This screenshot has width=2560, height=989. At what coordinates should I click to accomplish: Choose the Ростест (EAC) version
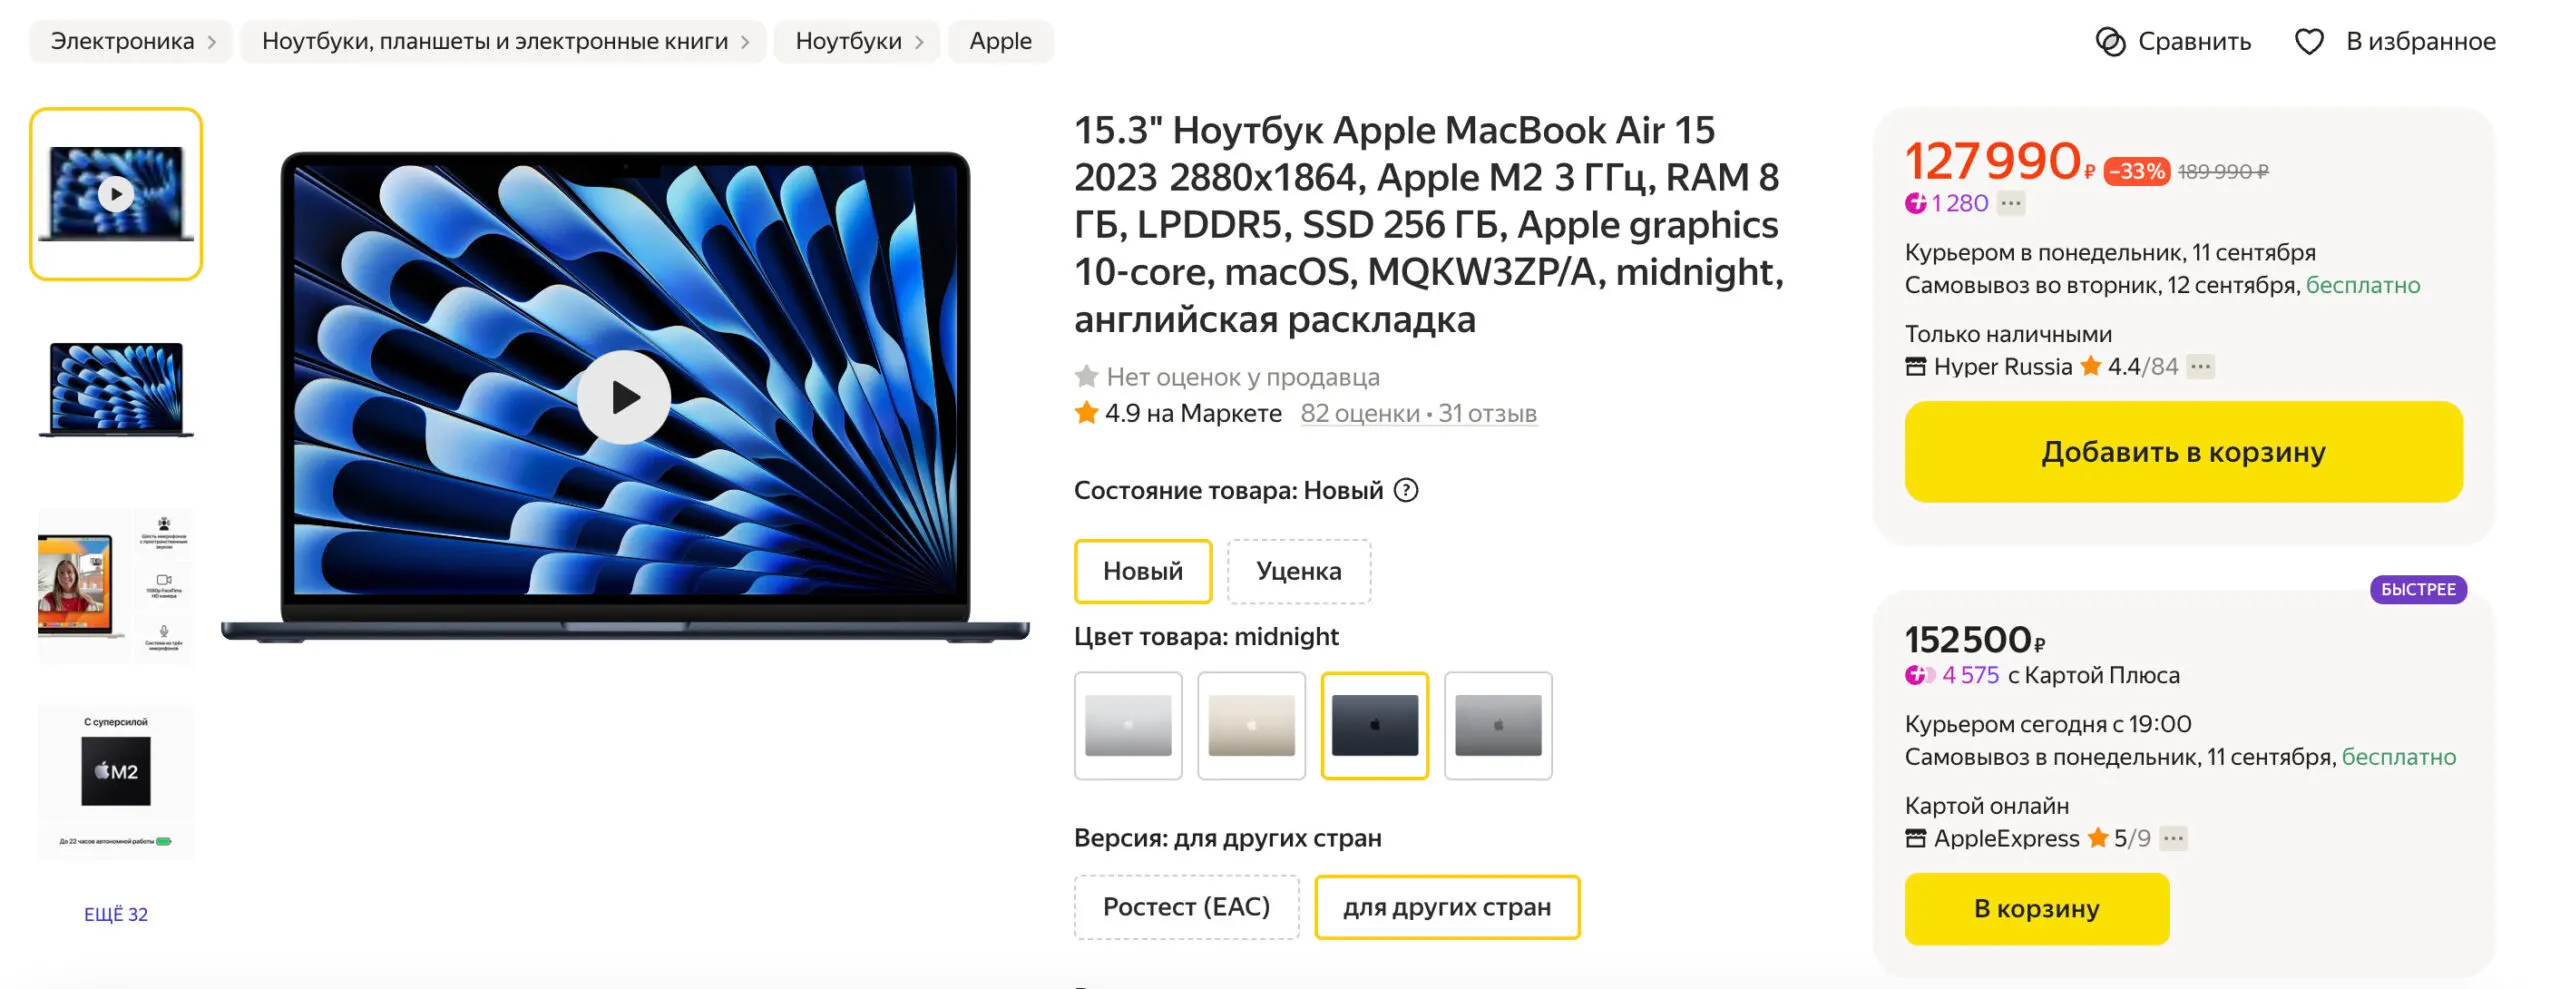pos(1187,907)
